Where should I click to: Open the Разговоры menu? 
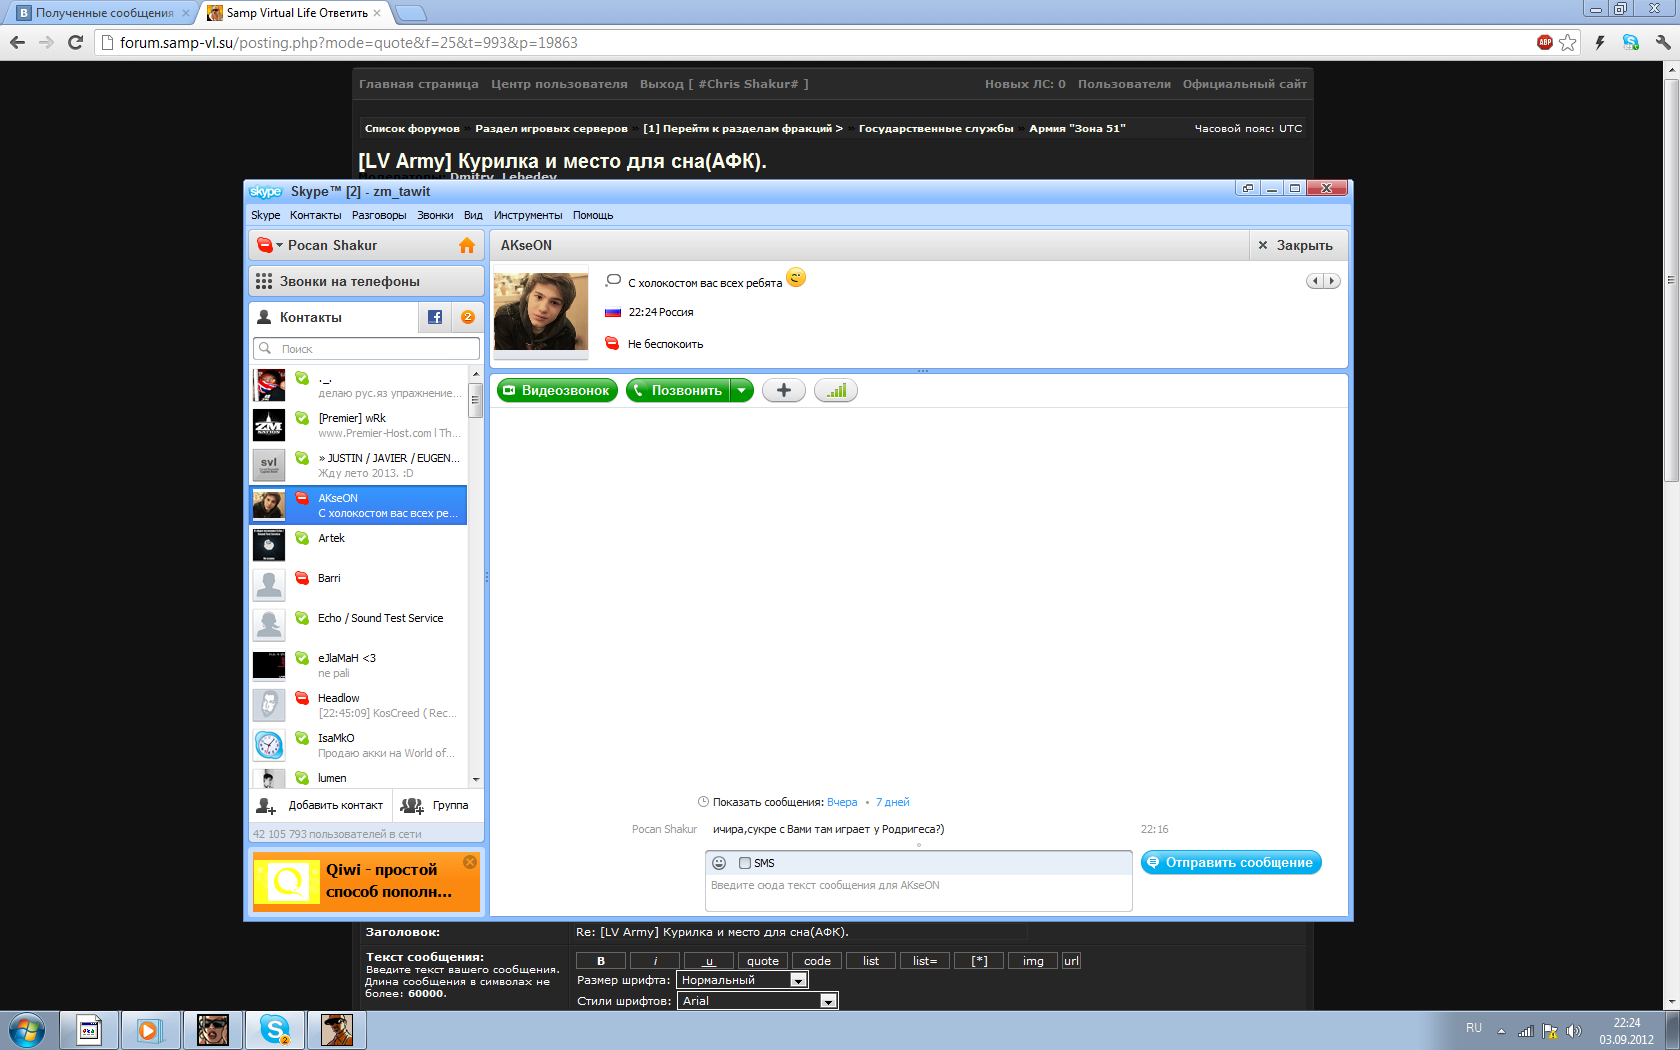point(379,215)
